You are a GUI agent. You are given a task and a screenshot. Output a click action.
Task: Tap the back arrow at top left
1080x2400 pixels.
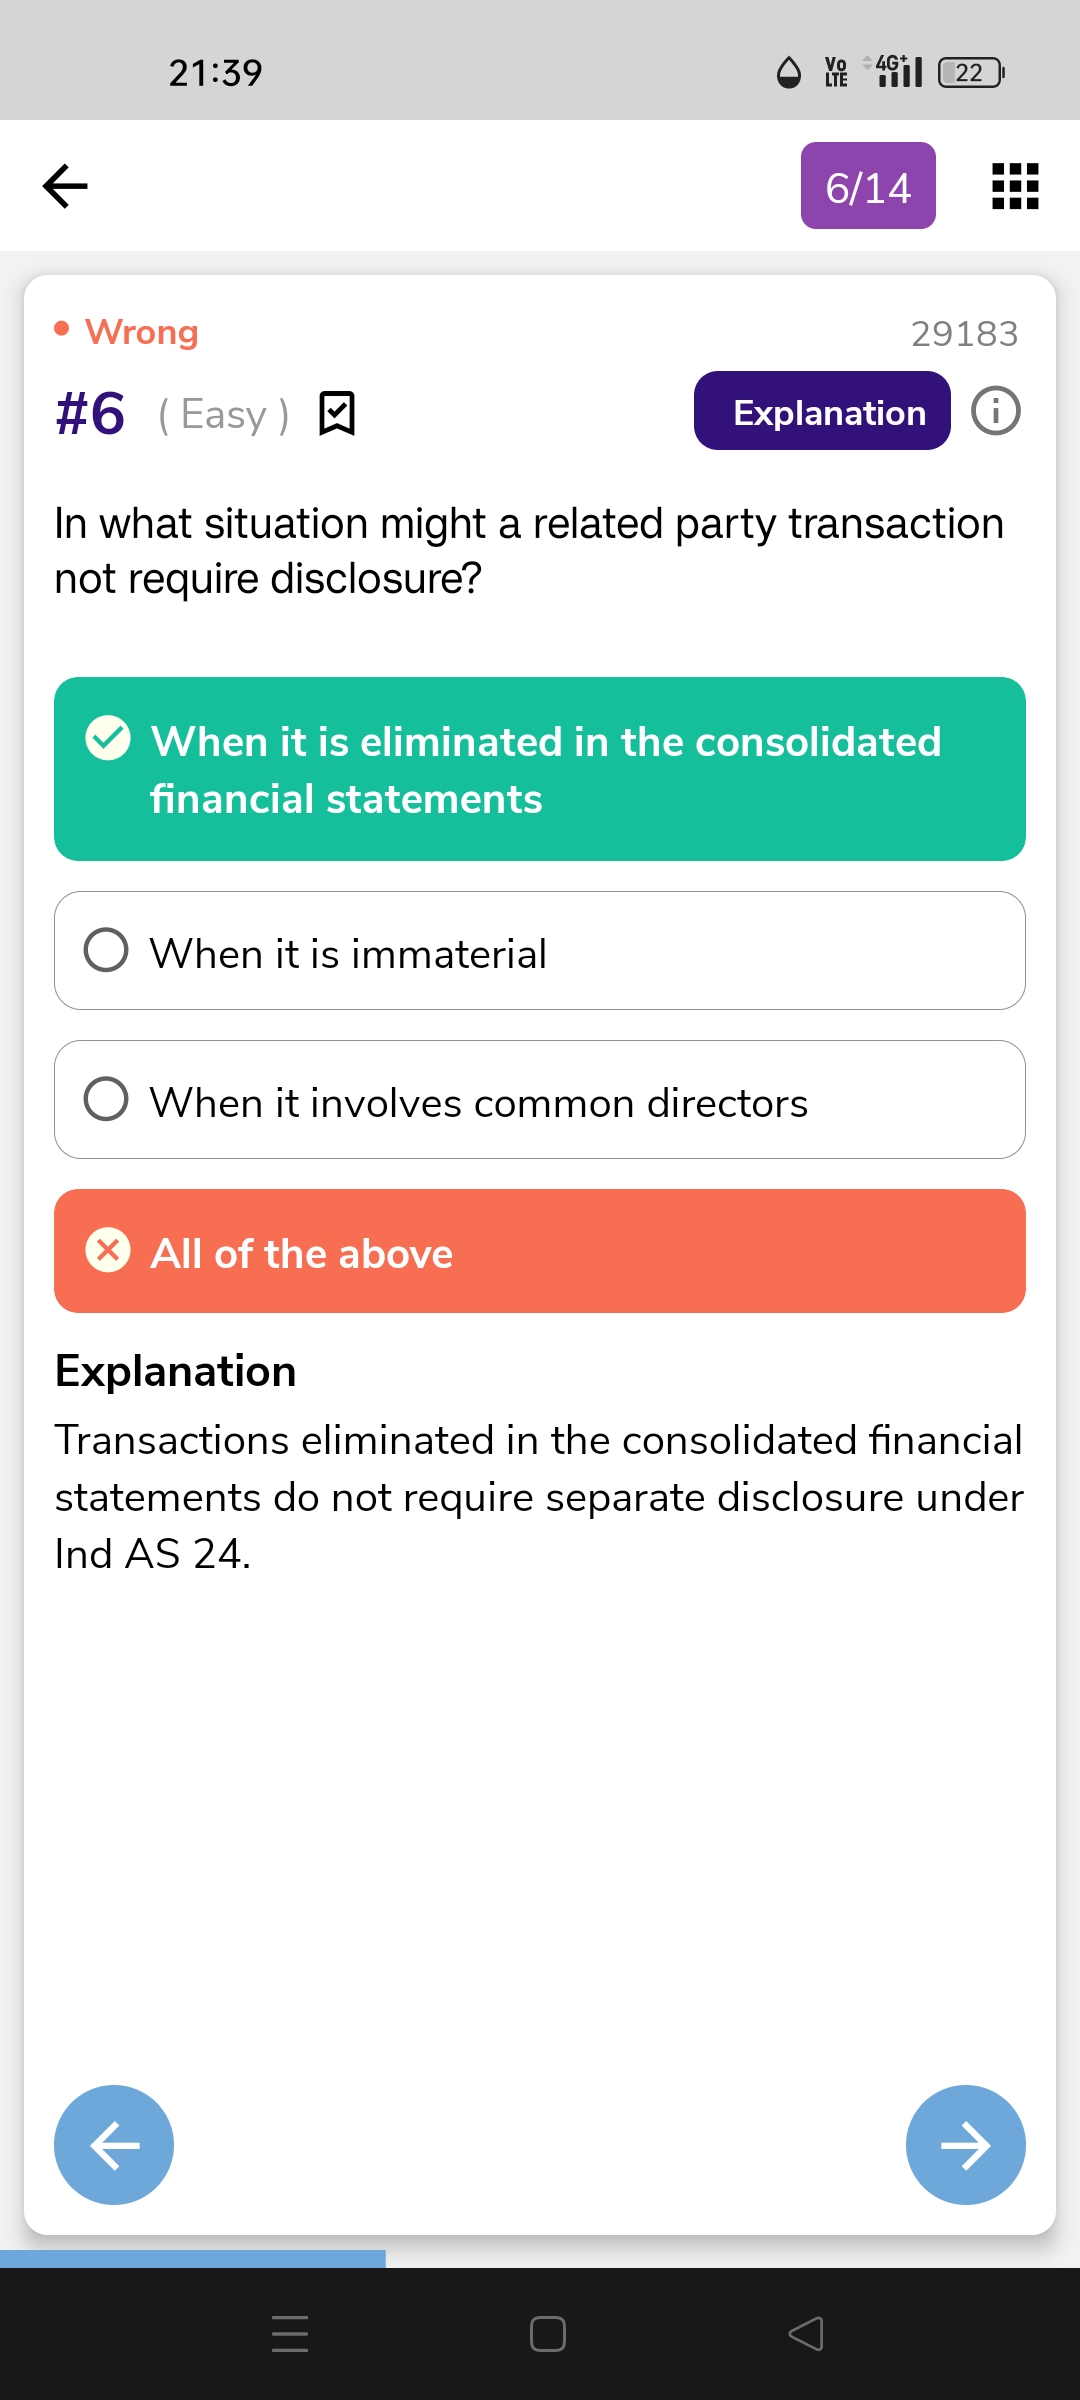65,186
